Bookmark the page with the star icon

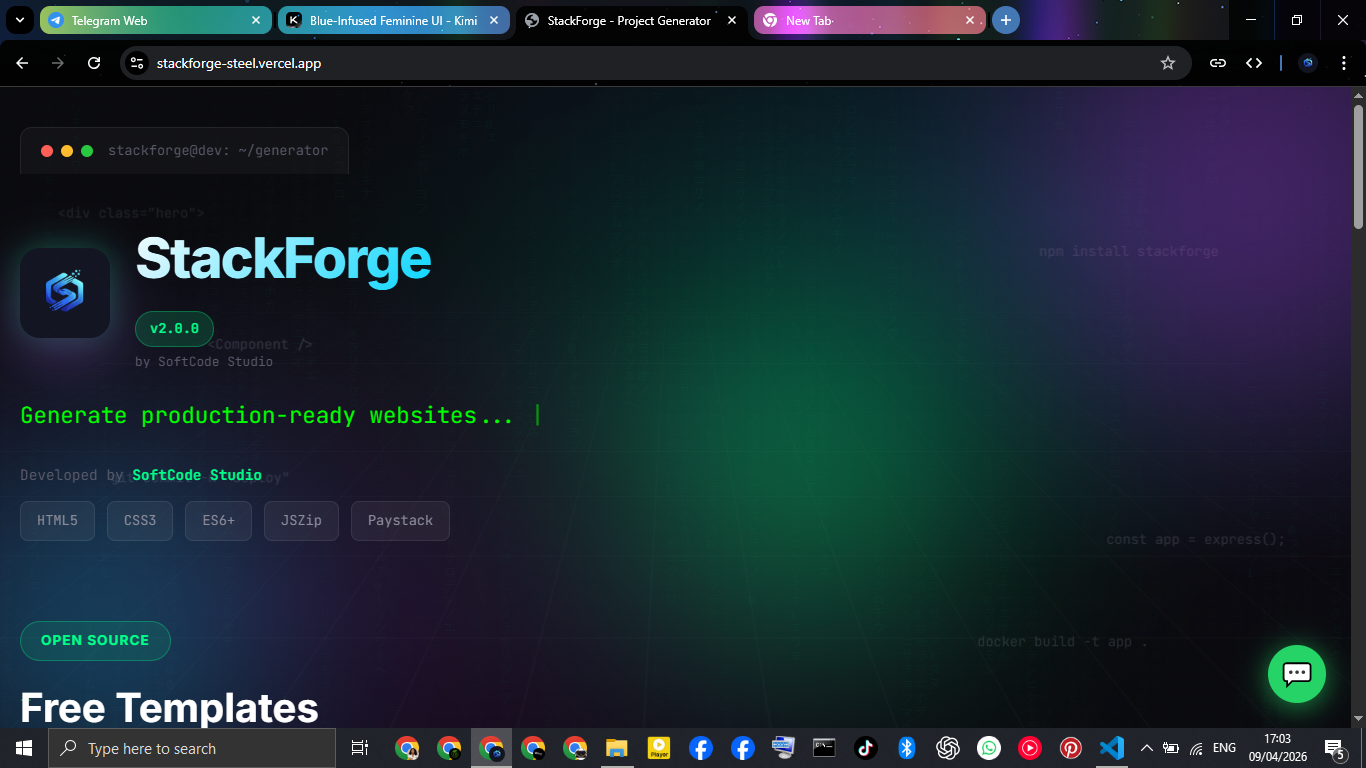pos(1168,62)
